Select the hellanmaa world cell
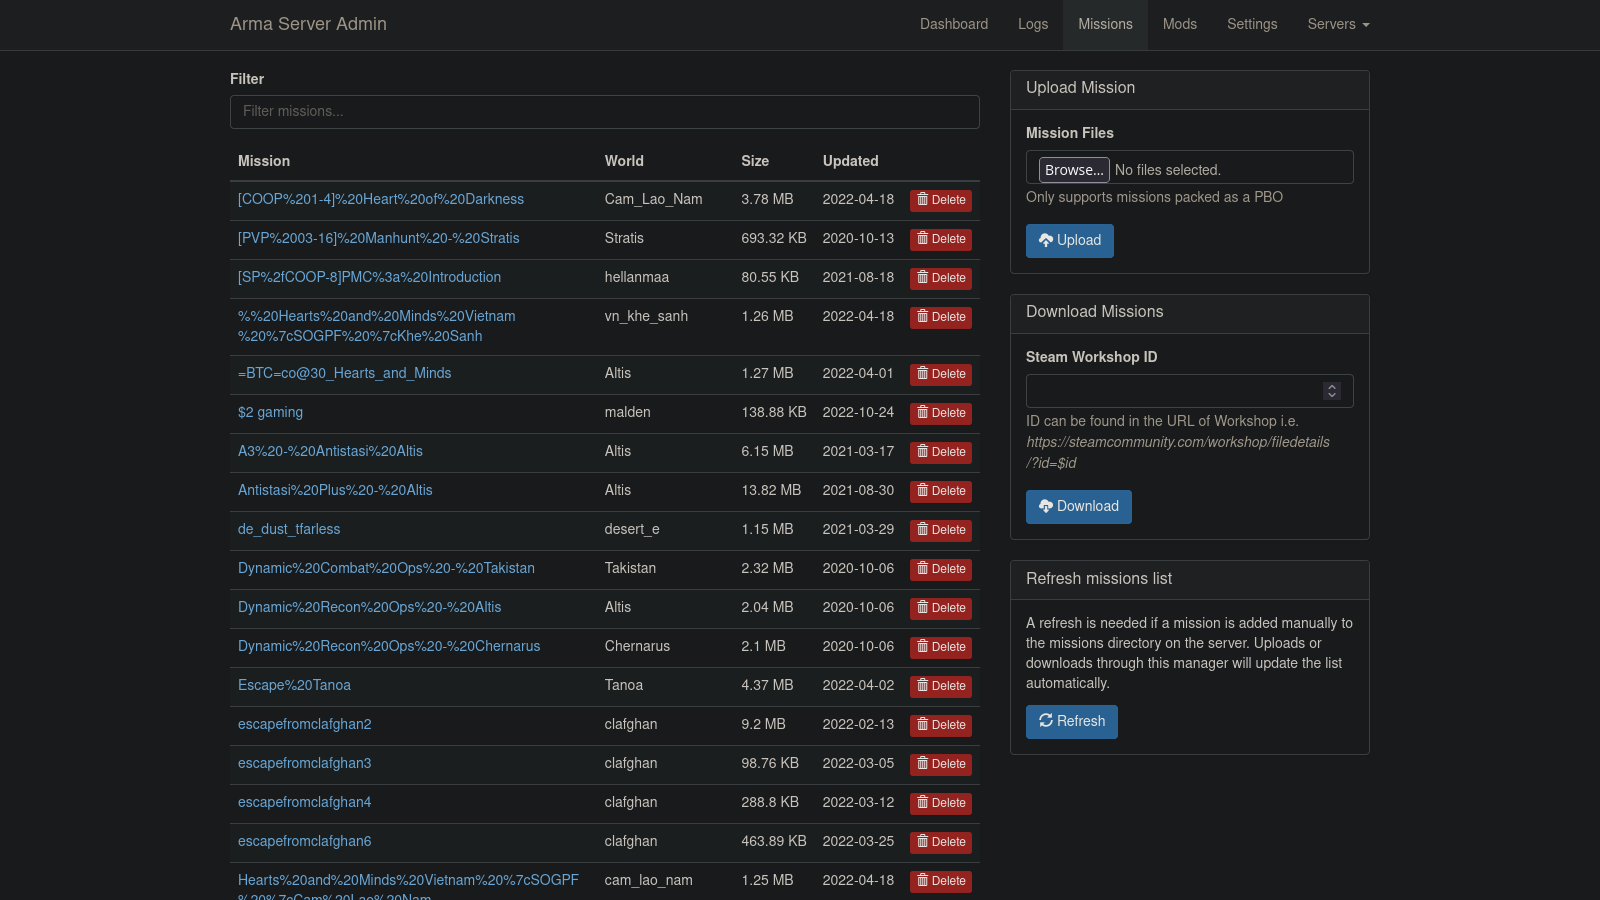 [637, 277]
